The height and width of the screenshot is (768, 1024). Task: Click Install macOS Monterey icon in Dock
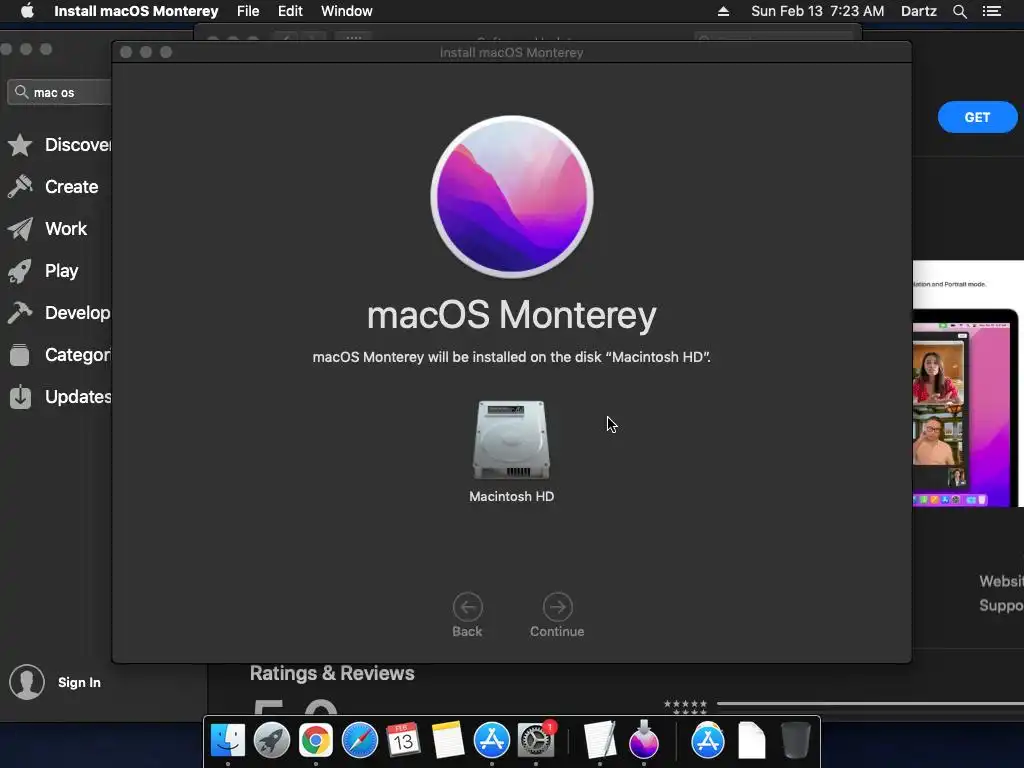pyautogui.click(x=644, y=739)
